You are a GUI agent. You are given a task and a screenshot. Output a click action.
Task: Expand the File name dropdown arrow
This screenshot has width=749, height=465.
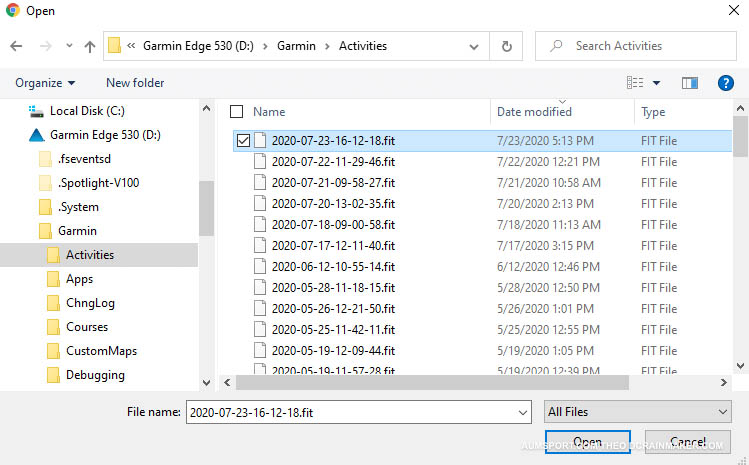(x=523, y=412)
